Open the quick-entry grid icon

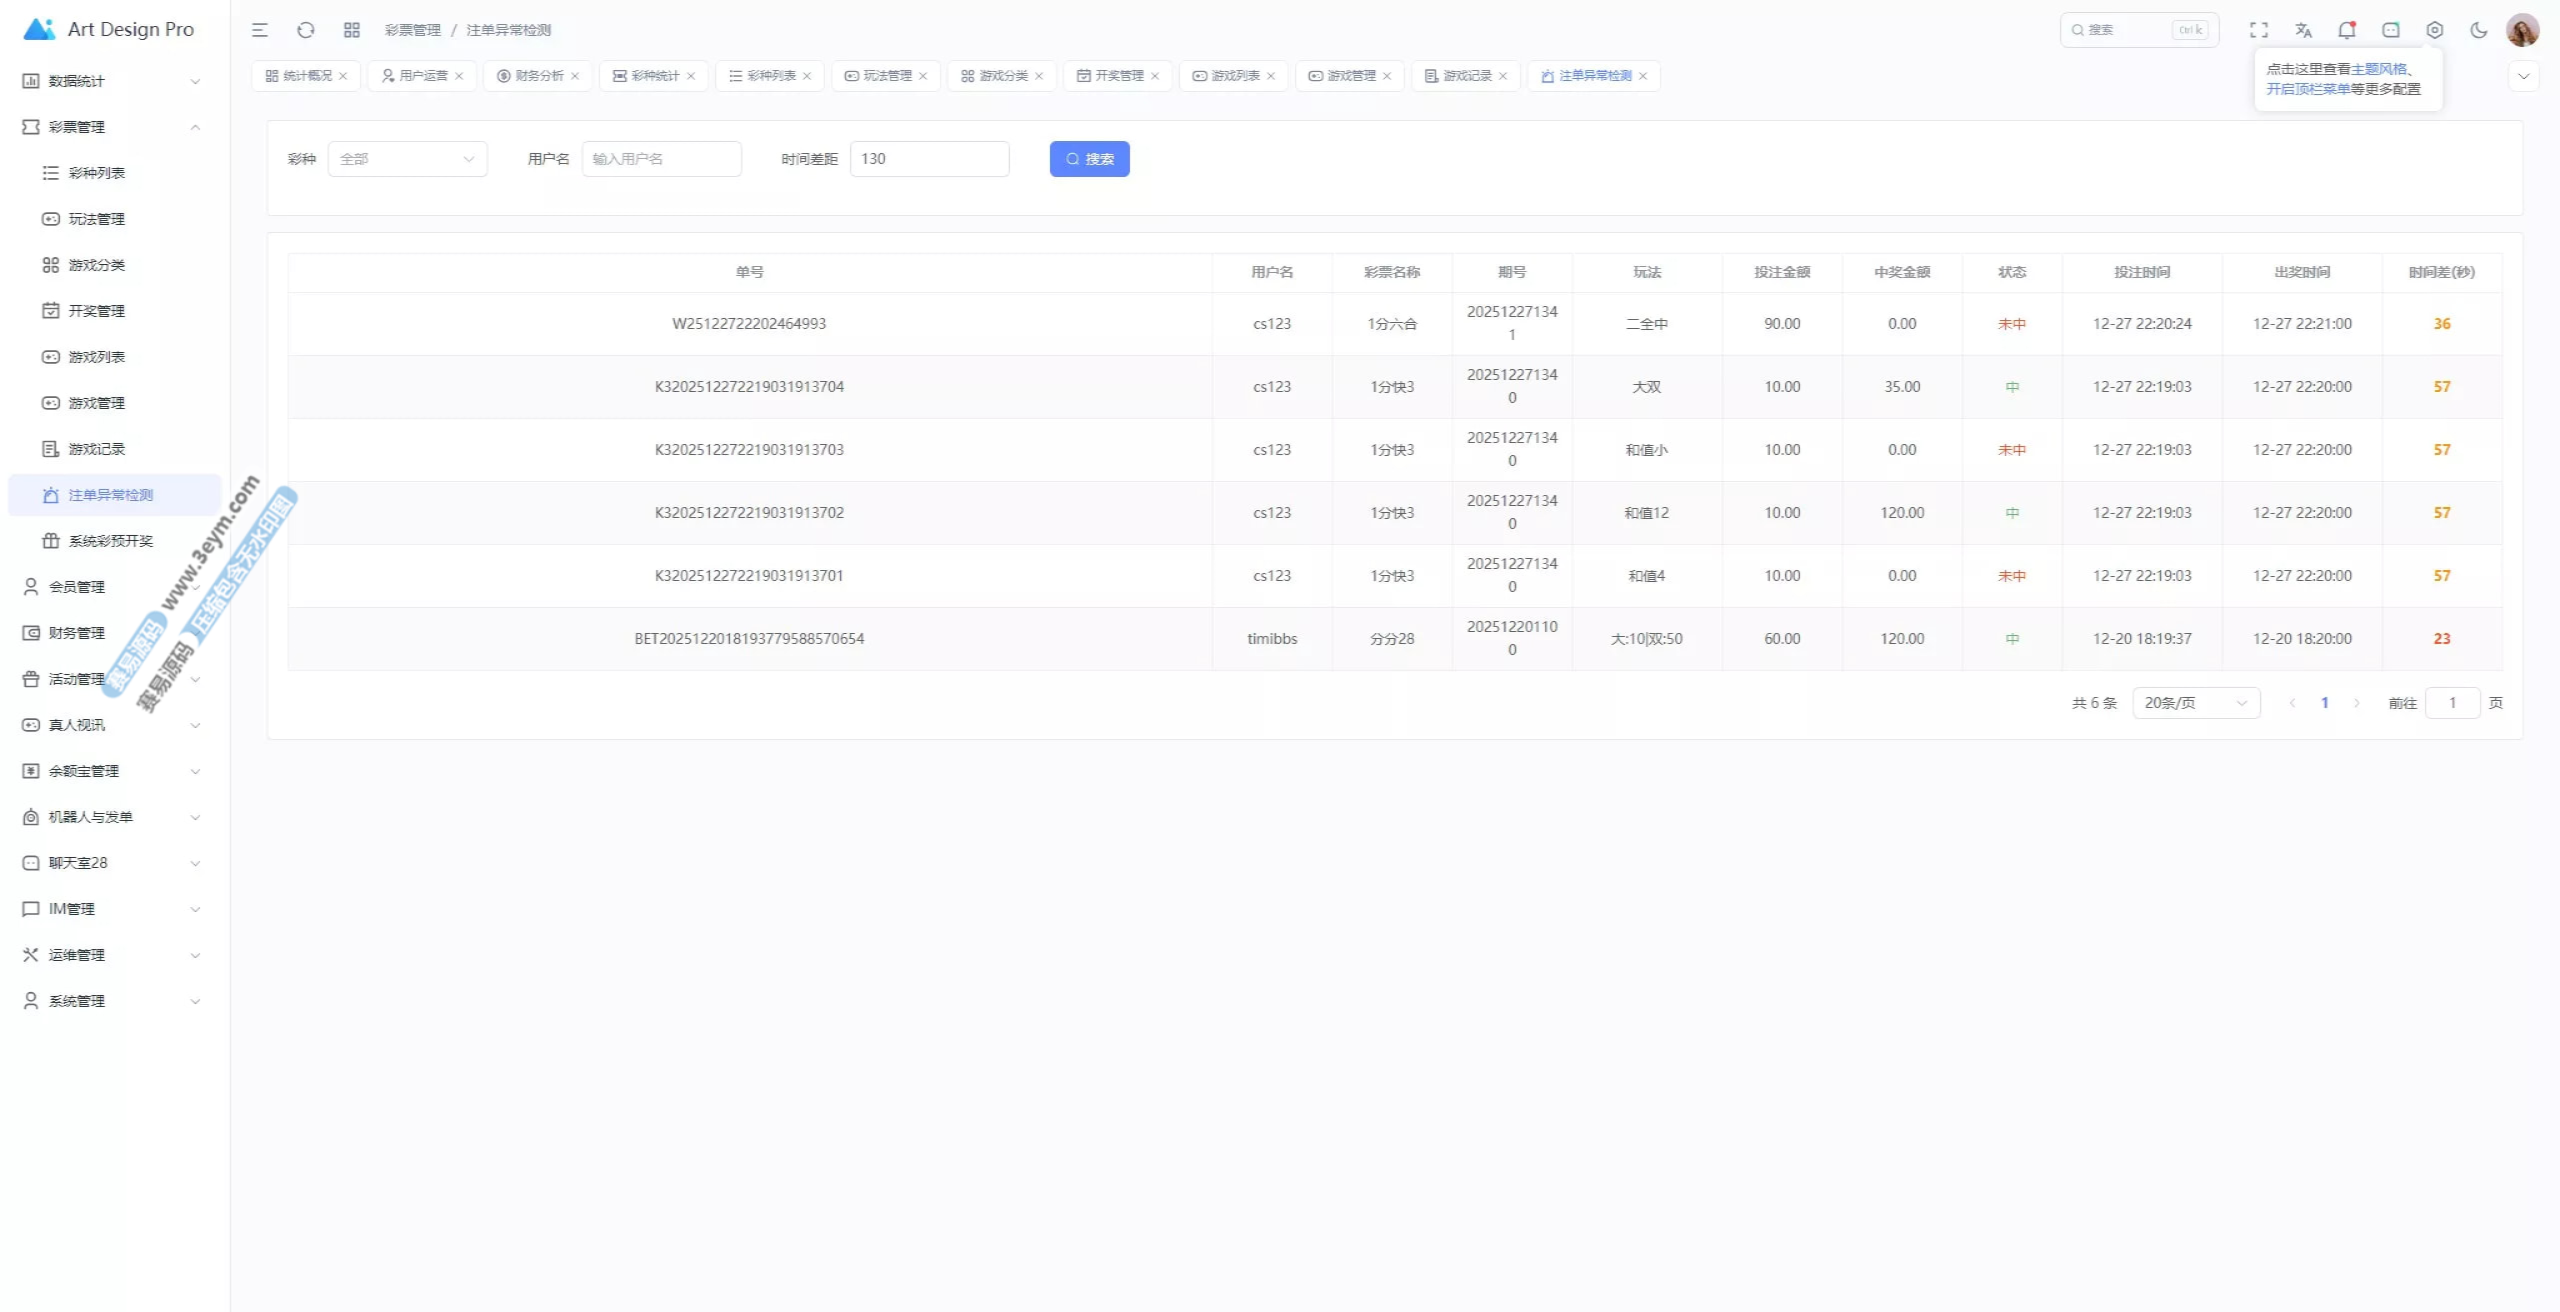coord(351,30)
